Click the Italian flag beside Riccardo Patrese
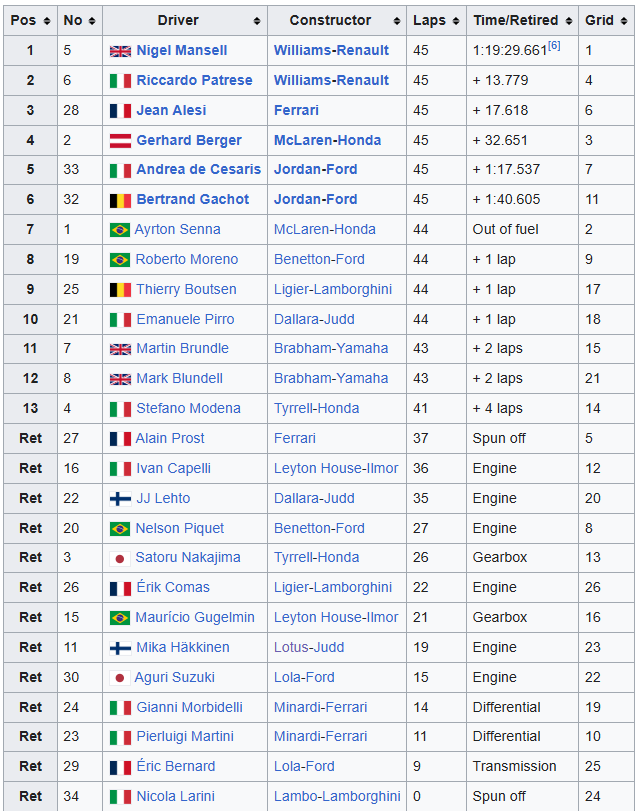This screenshot has height=811, width=635. (x=120, y=81)
